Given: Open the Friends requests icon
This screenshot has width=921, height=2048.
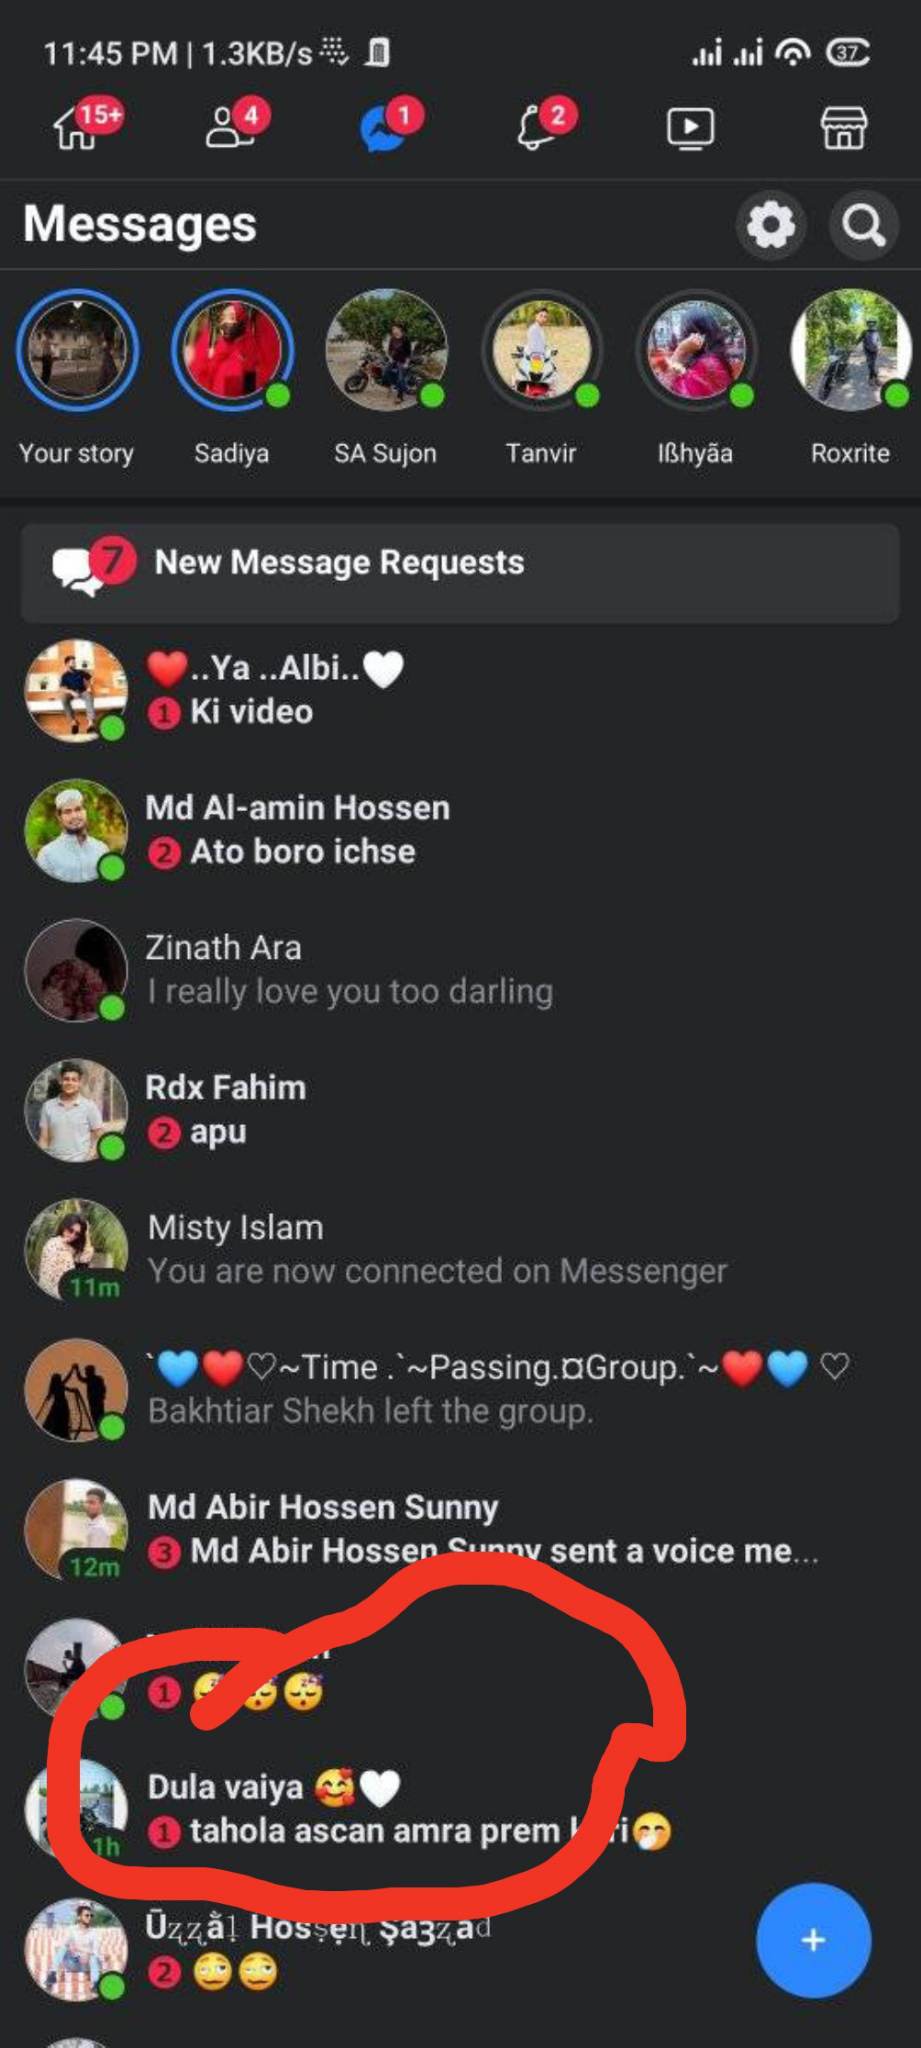Looking at the screenshot, I should 232,127.
